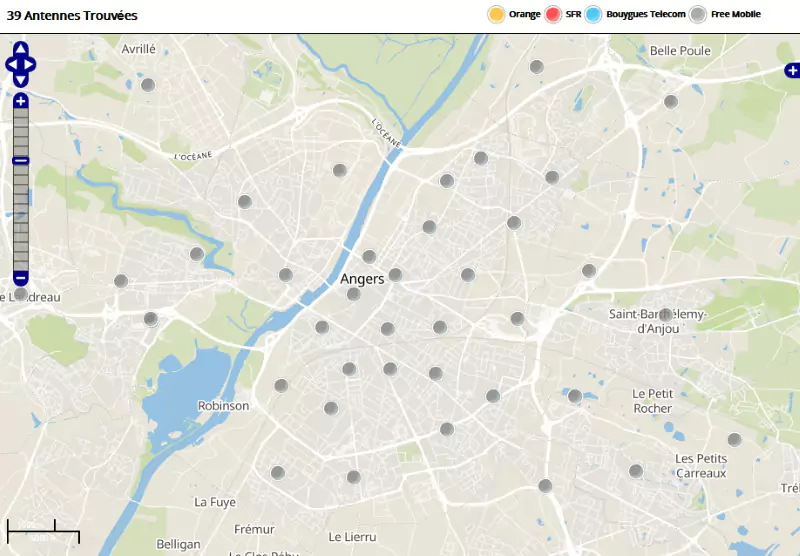Click the Free Mobile gray circle
This screenshot has width=800, height=556.
point(698,14)
